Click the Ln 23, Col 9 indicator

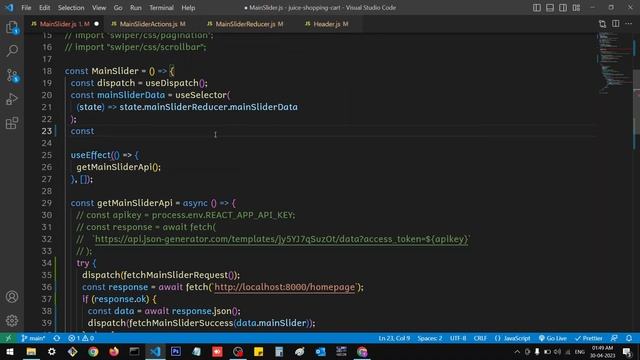point(394,338)
